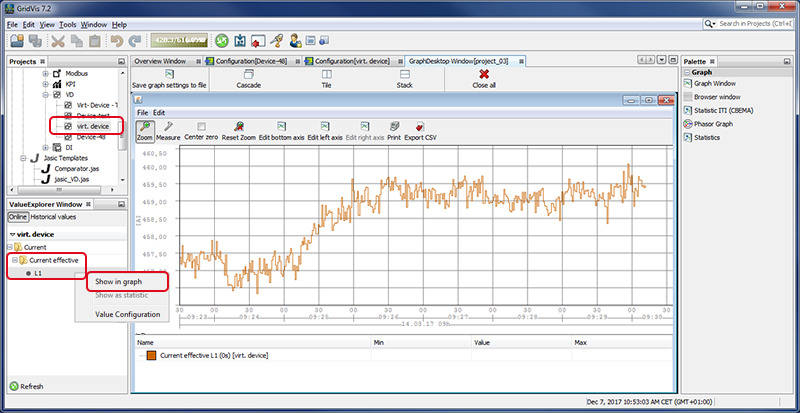Open Edit bottom axis settings

281,131
